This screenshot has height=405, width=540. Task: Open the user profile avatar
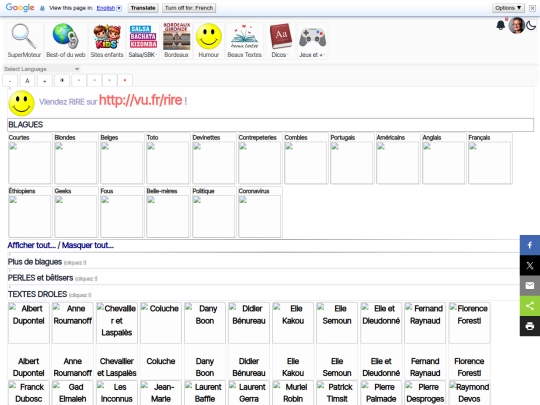(x=516, y=25)
